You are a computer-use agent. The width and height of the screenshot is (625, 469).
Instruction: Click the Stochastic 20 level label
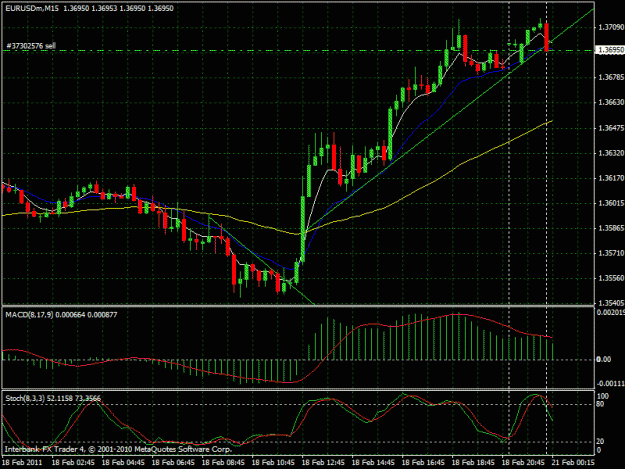[601, 442]
